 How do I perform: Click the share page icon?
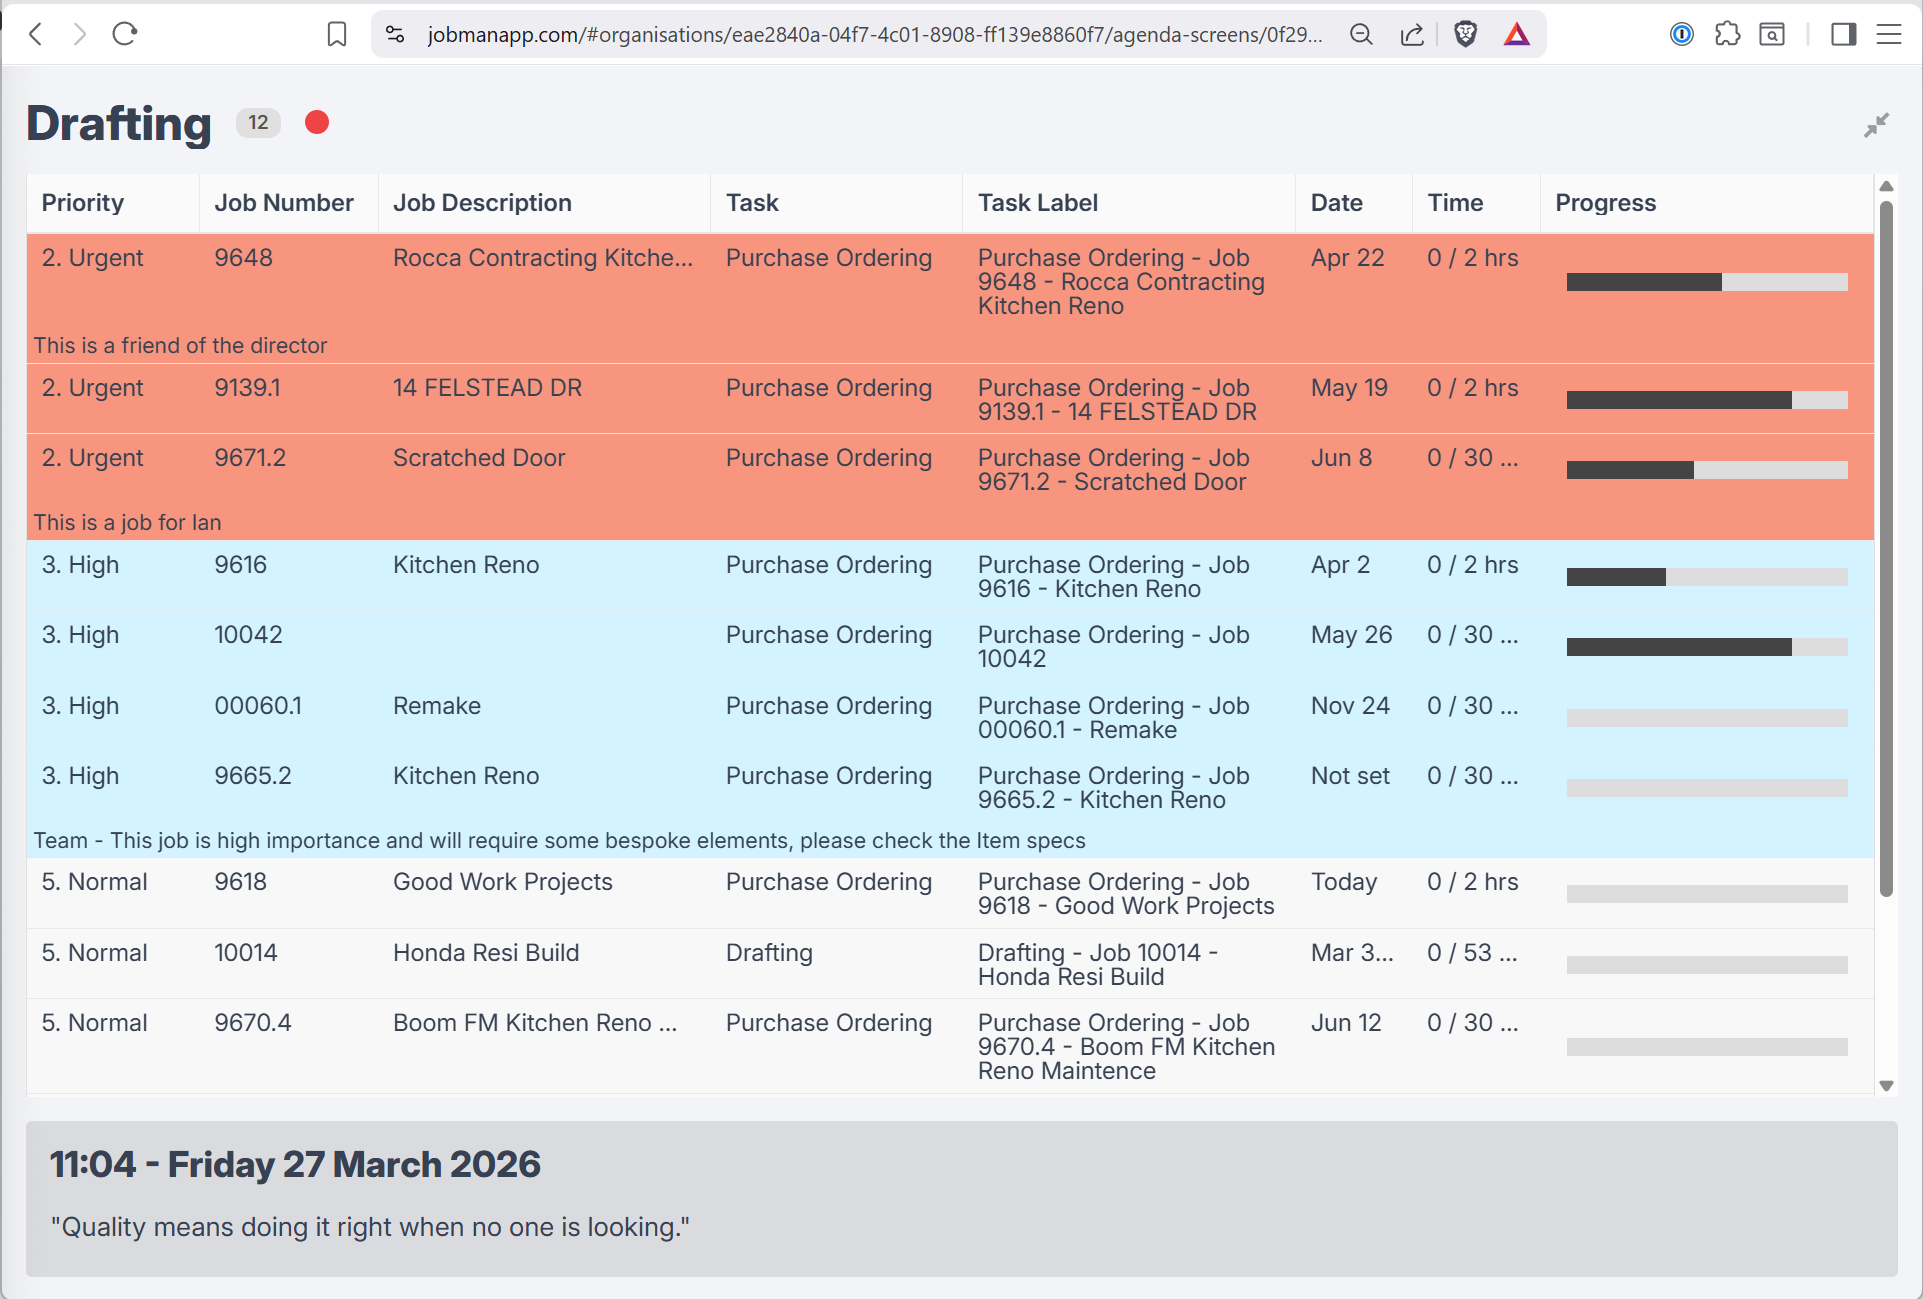pos(1412,34)
